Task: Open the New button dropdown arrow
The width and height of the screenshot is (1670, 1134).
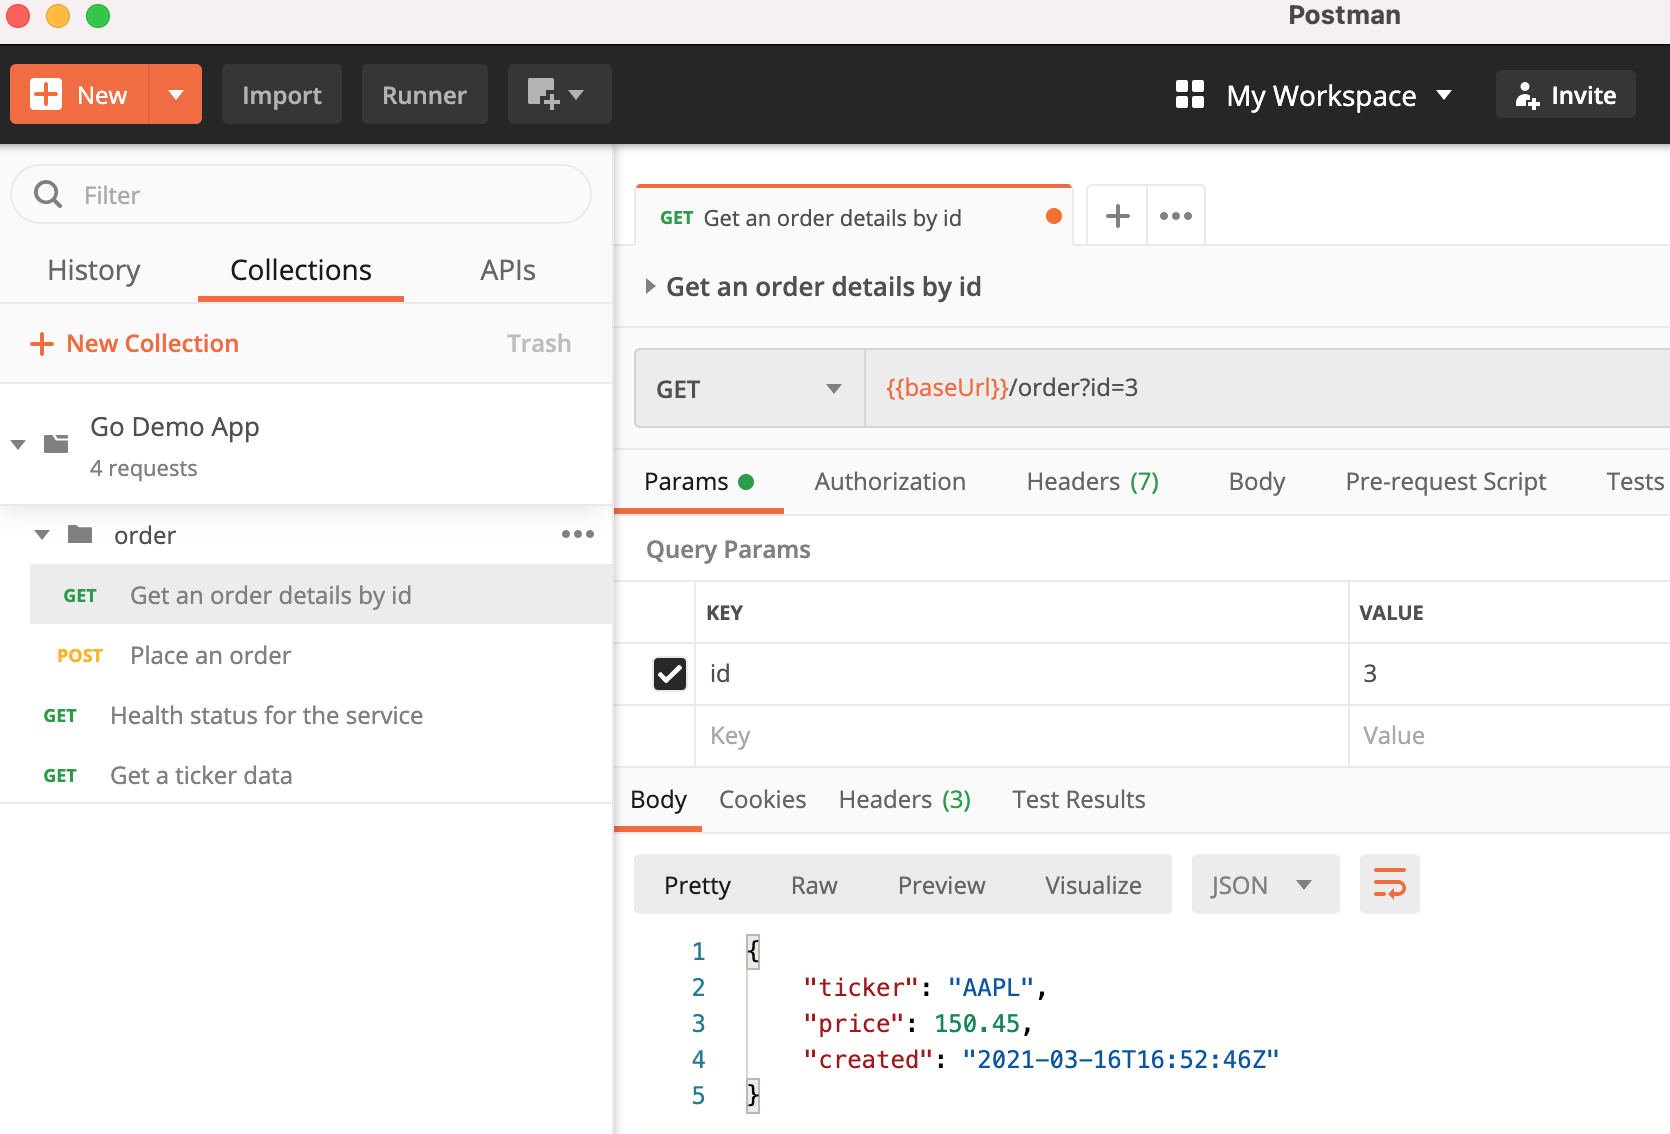Action: (176, 94)
